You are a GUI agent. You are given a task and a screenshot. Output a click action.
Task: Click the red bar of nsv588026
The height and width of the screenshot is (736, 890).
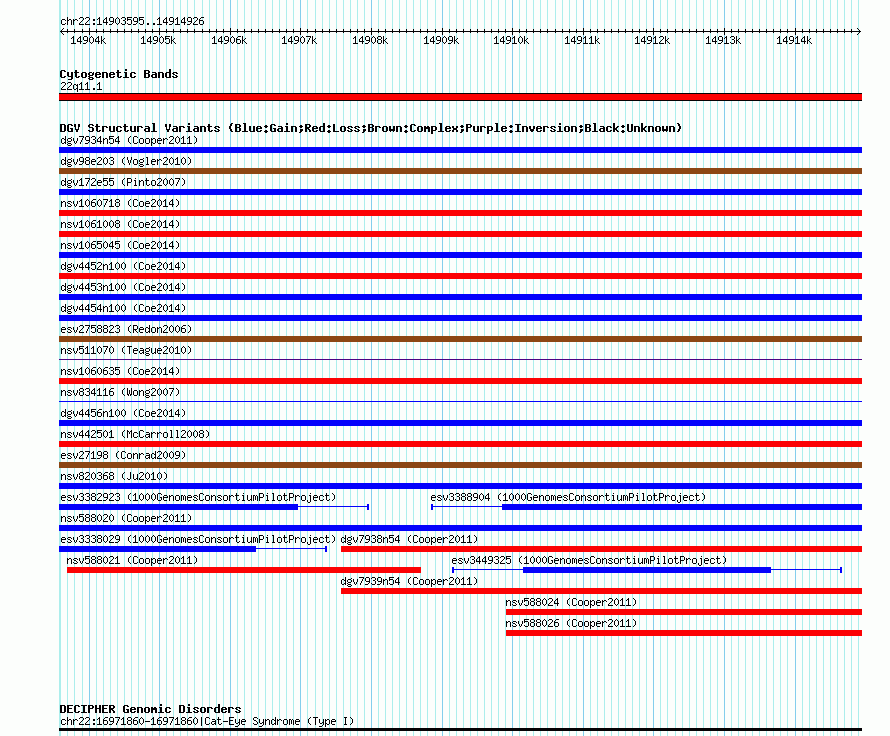(x=684, y=633)
